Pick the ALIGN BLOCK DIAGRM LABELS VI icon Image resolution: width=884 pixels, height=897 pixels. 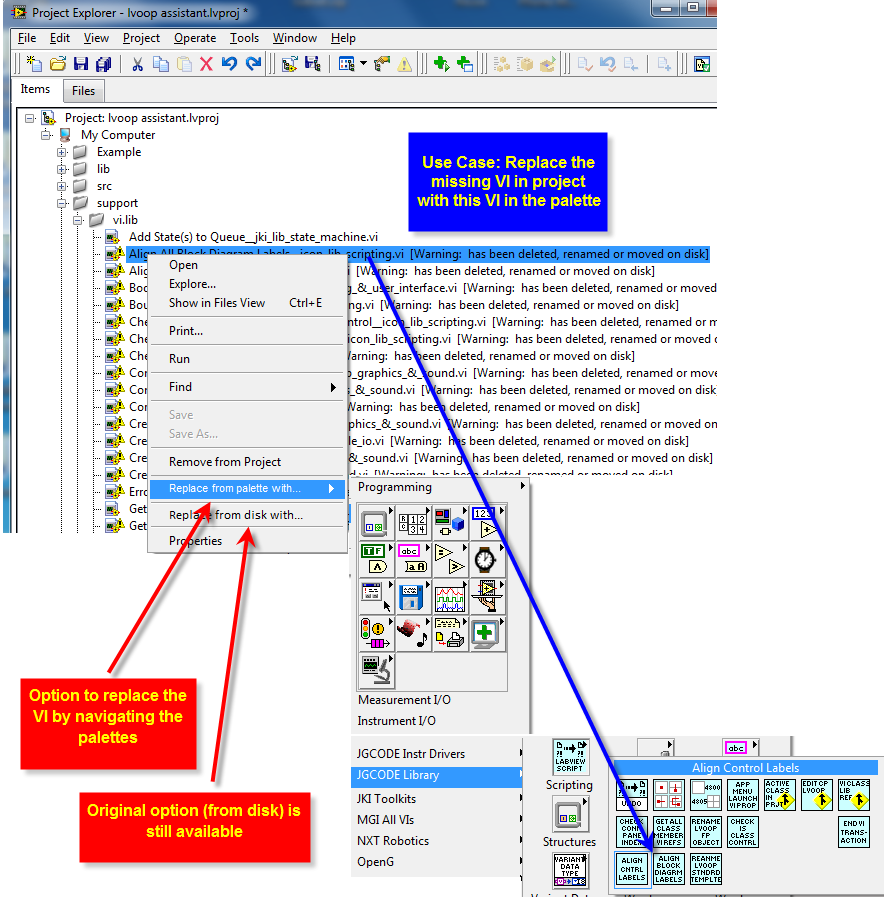(x=669, y=869)
